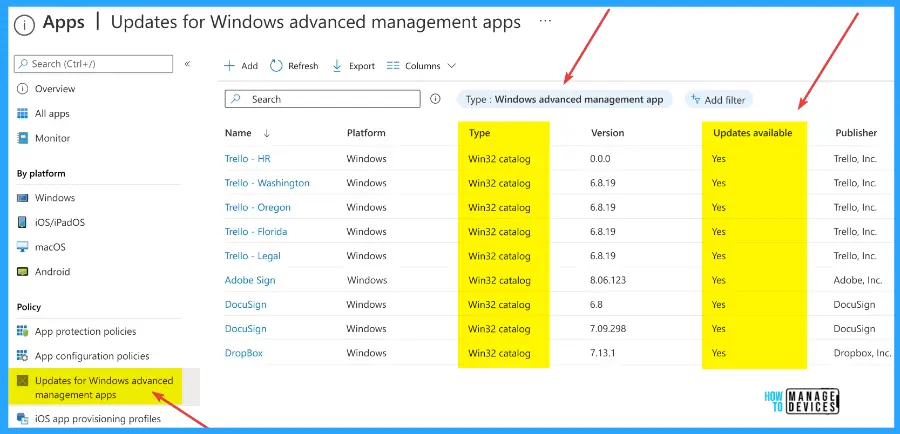The height and width of the screenshot is (434, 900).
Task: Open the Trello - HR app link
Action: pos(247,158)
